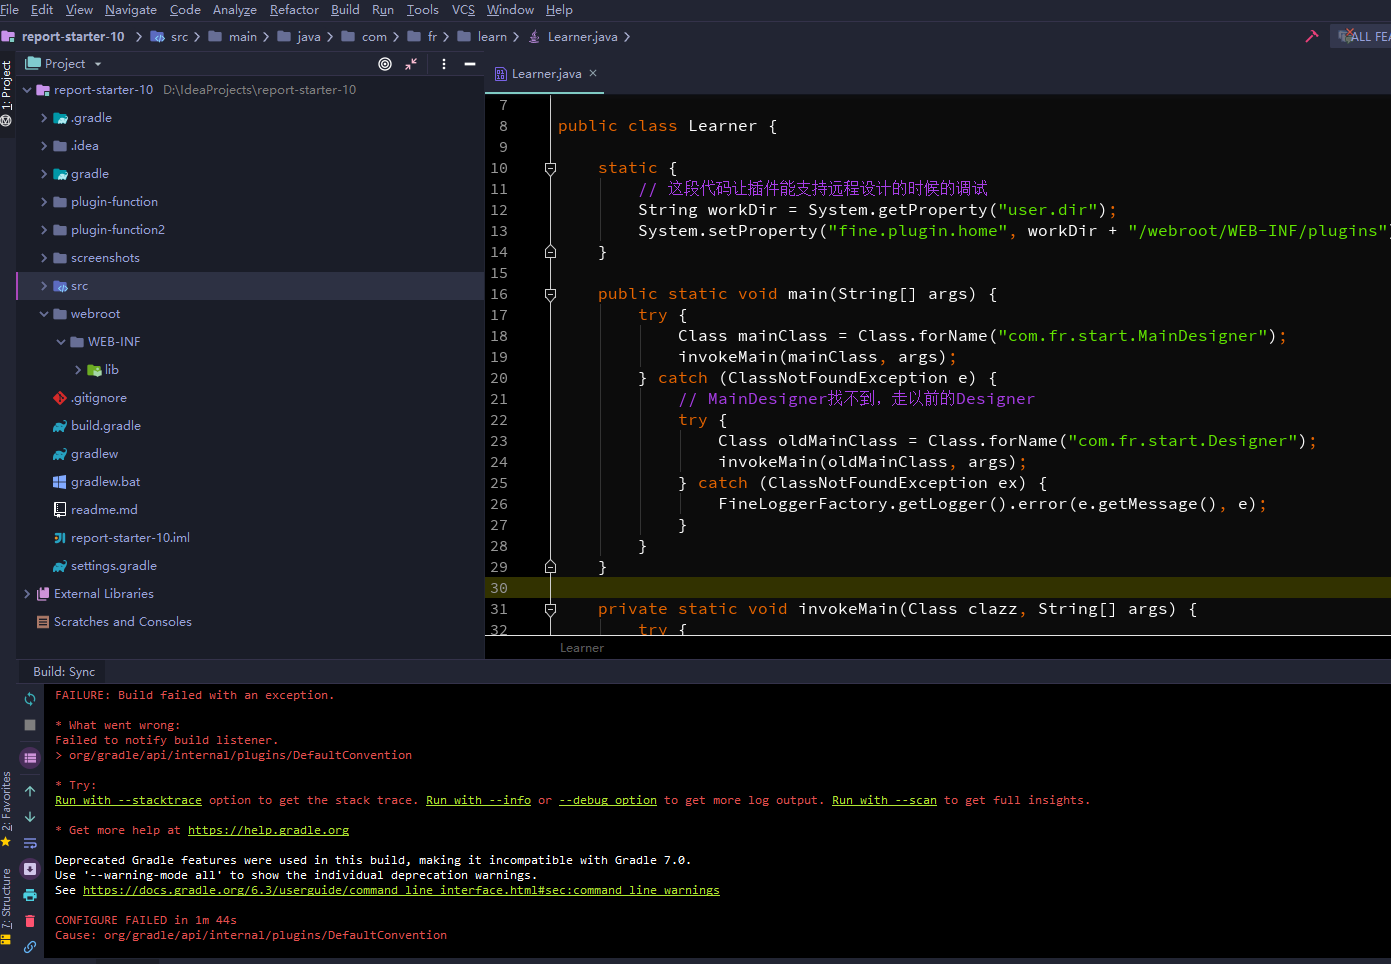The width and height of the screenshot is (1391, 964).
Task: Click the 'learn' breadcrumb in navigation bar
Action: click(x=491, y=37)
